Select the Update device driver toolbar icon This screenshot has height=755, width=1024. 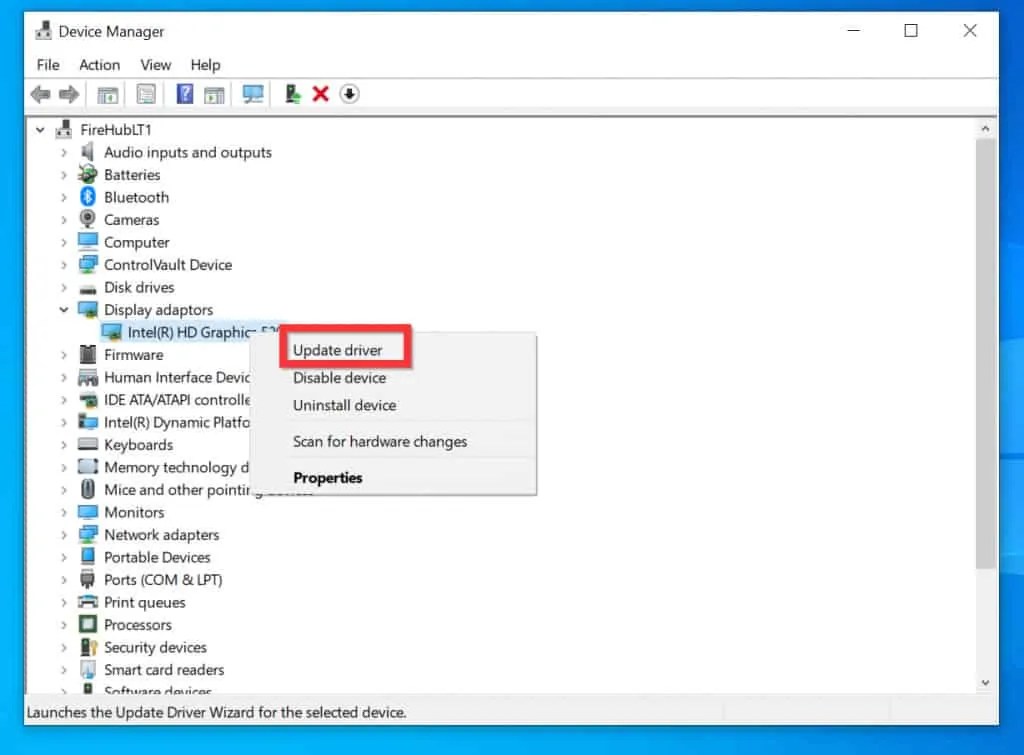(x=292, y=93)
